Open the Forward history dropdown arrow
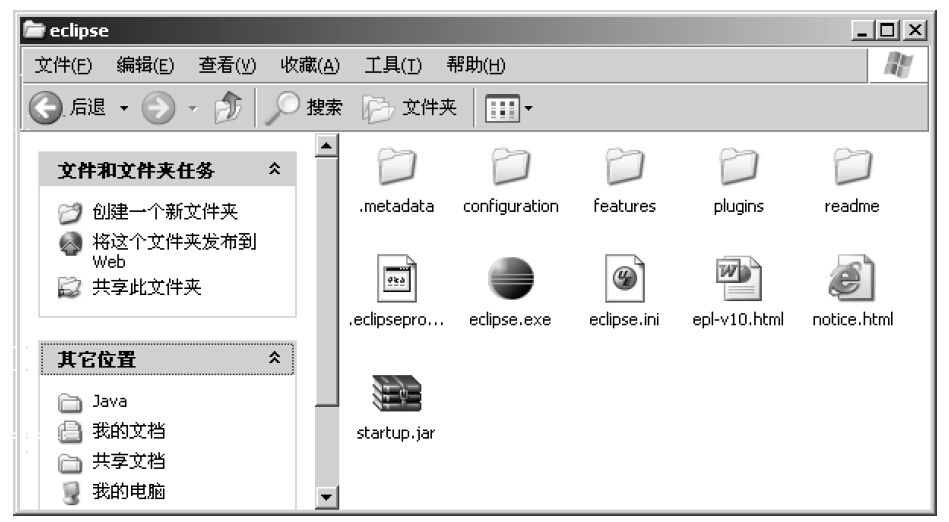Viewport: 949px width, 522px height. point(193,109)
